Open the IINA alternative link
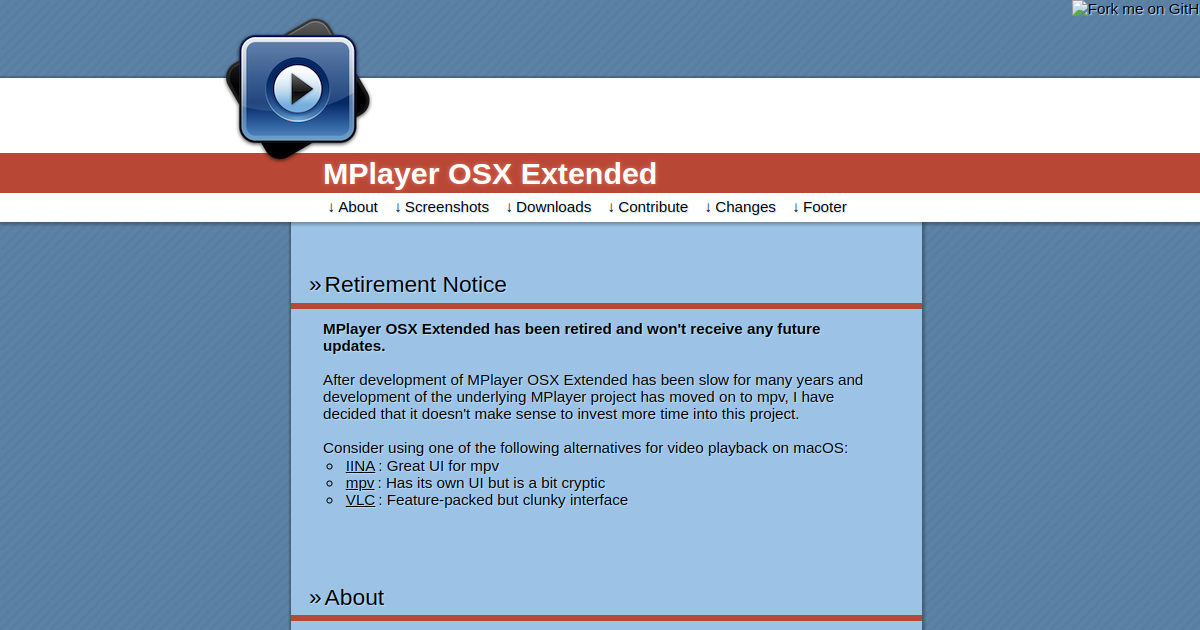 (x=360, y=466)
